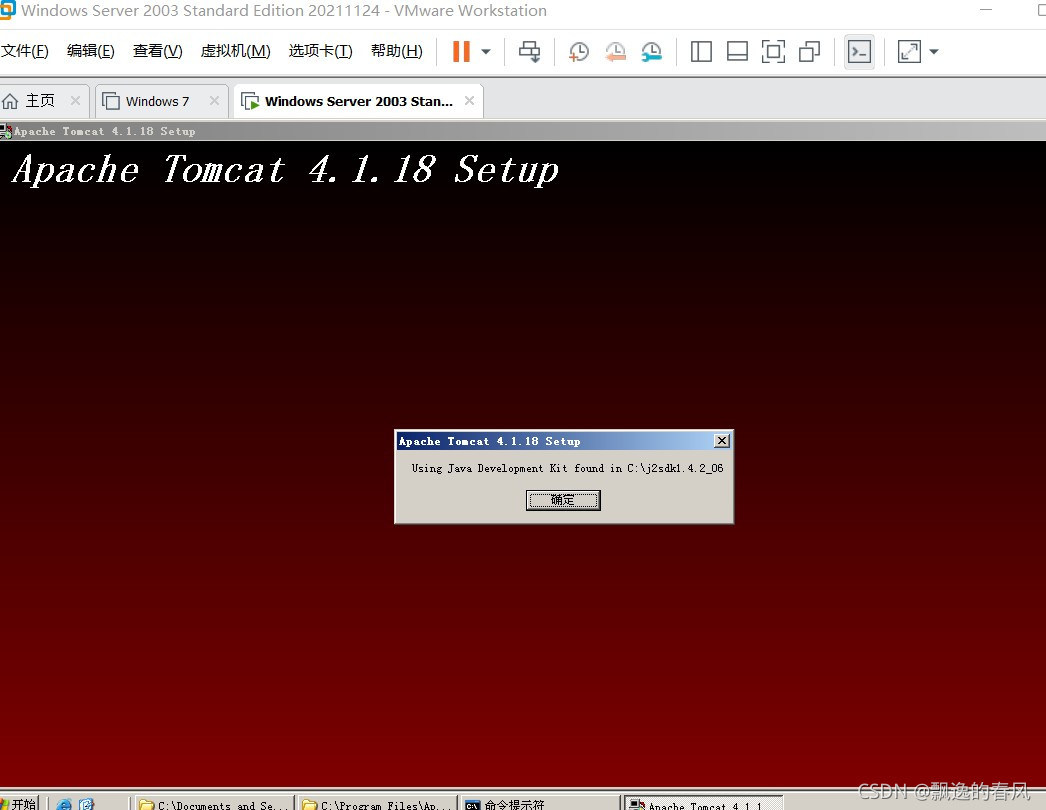Click the second quick launch icon
Viewport: 1046px width, 810px height.
click(87, 804)
